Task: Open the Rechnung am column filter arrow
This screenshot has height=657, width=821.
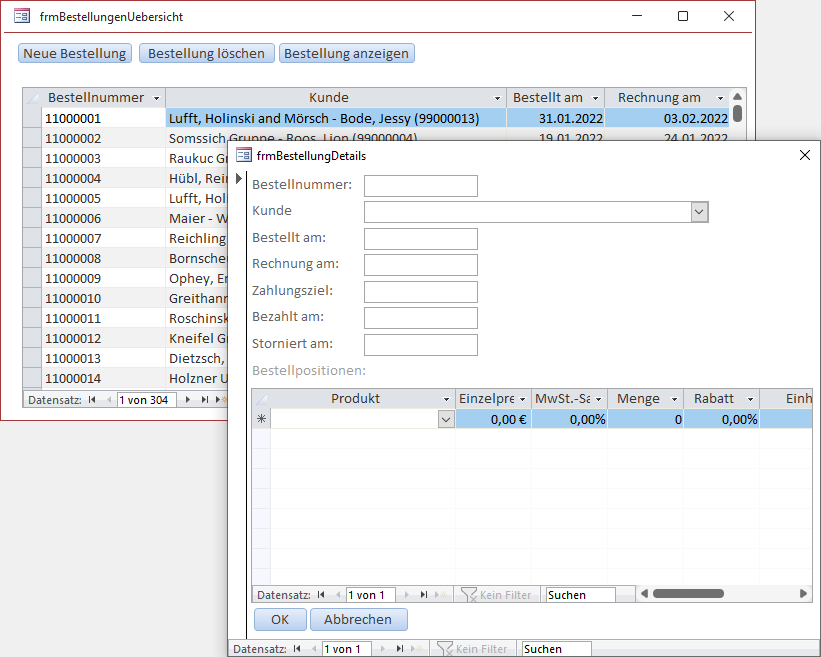Action: [x=720, y=98]
